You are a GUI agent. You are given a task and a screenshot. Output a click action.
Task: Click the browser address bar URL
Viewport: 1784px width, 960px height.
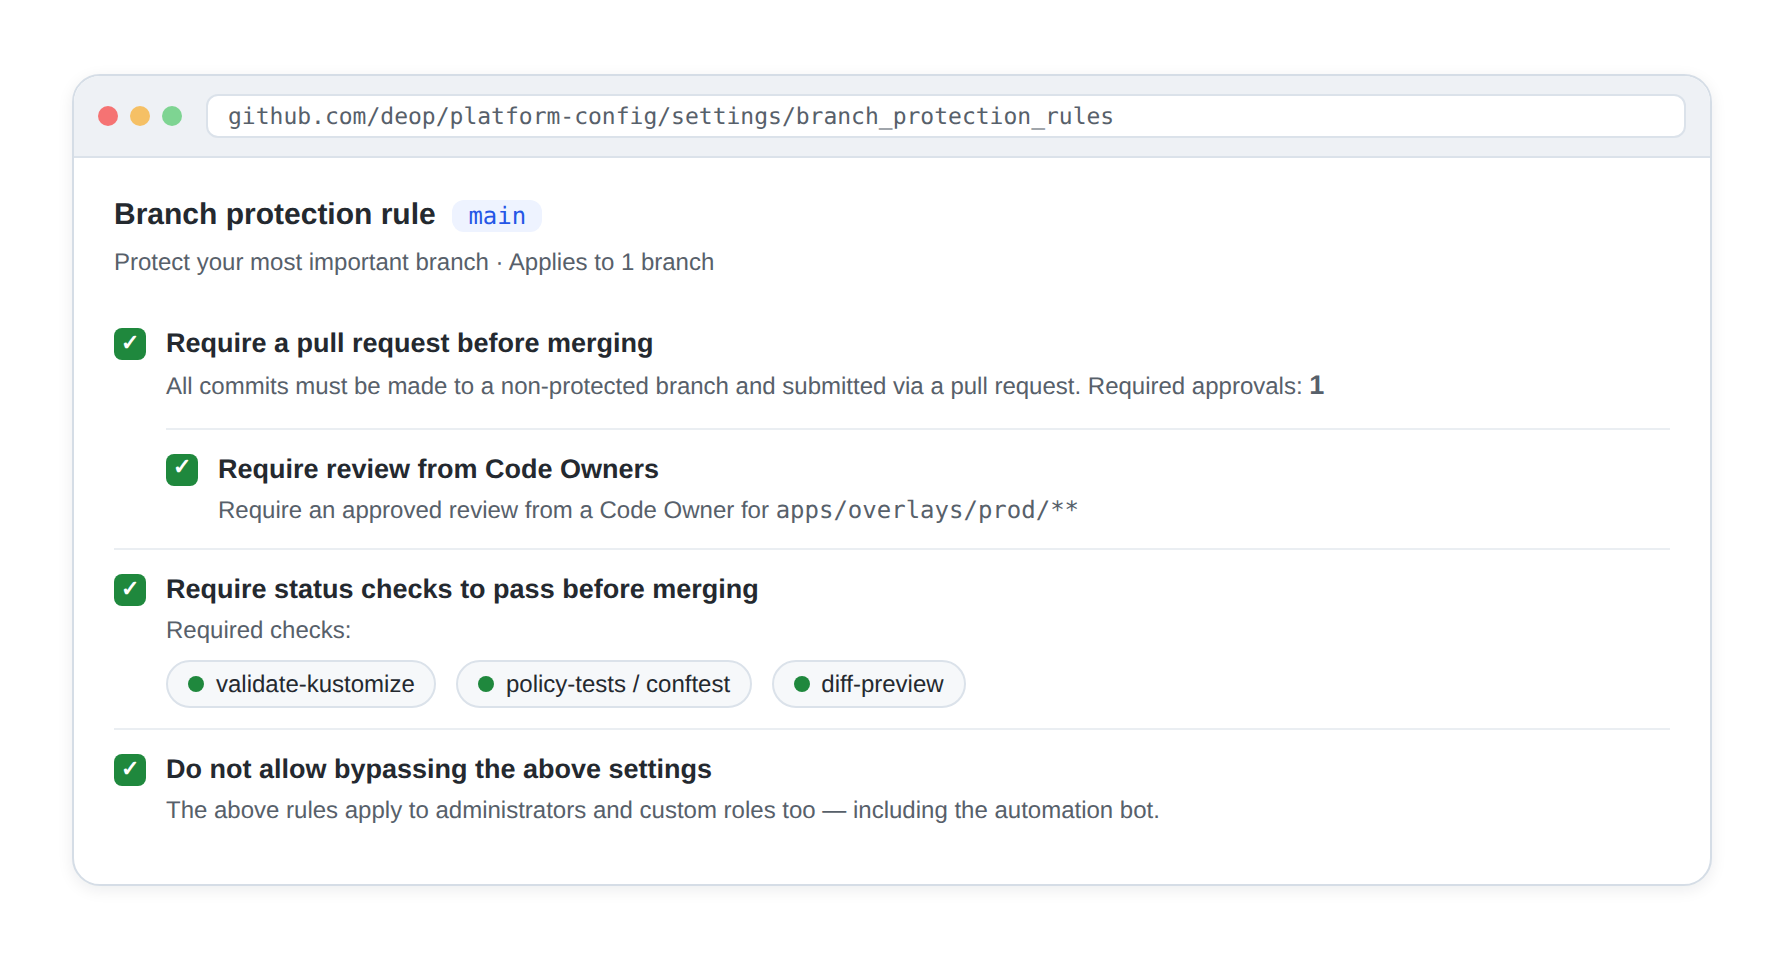[x=945, y=116]
